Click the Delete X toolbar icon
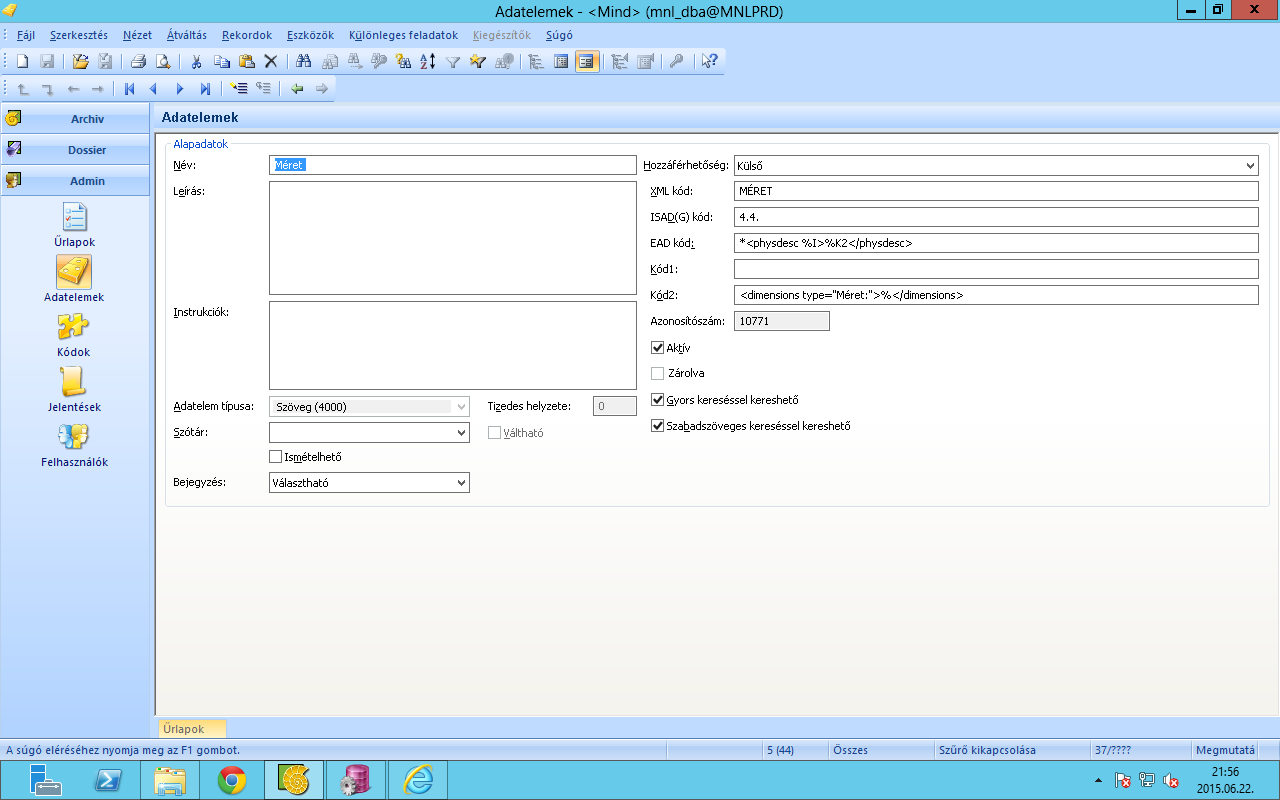 (x=270, y=61)
